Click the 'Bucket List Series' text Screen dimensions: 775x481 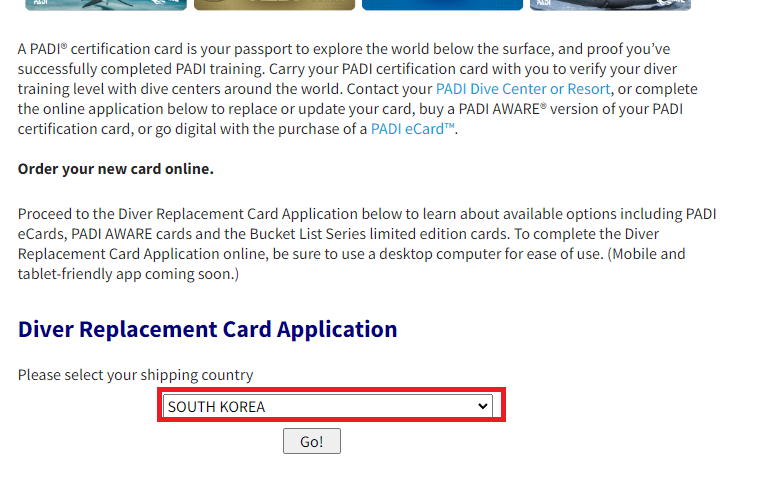click(307, 234)
